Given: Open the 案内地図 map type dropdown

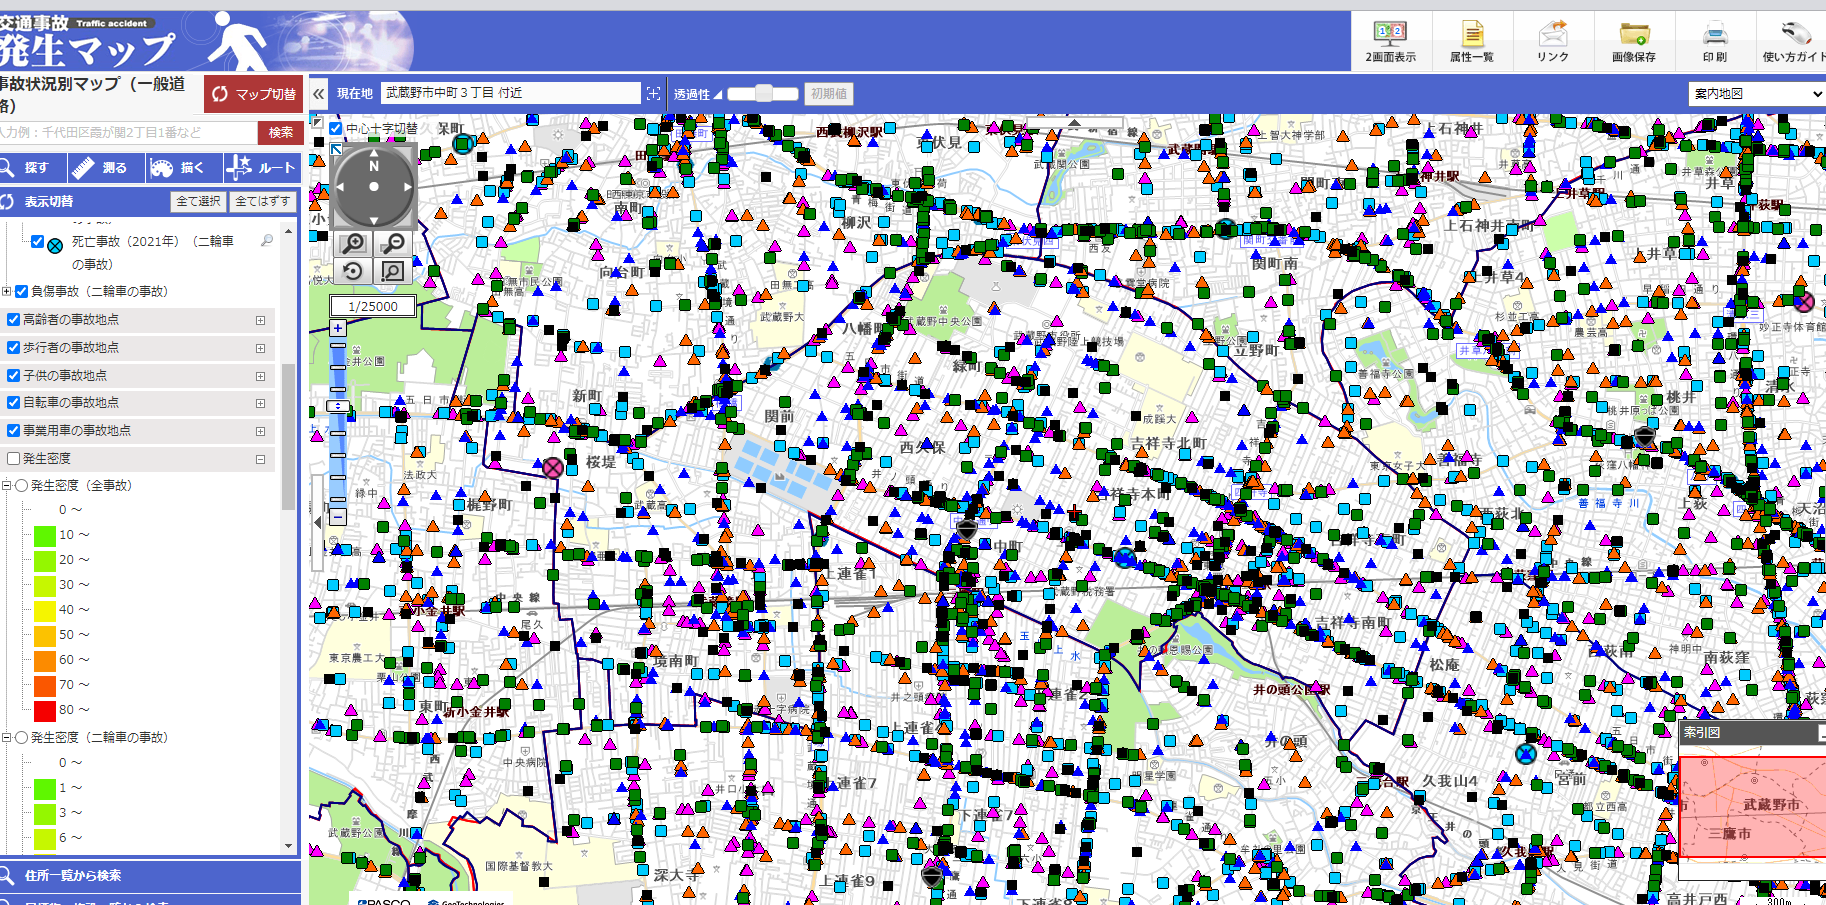Looking at the screenshot, I should [1757, 94].
